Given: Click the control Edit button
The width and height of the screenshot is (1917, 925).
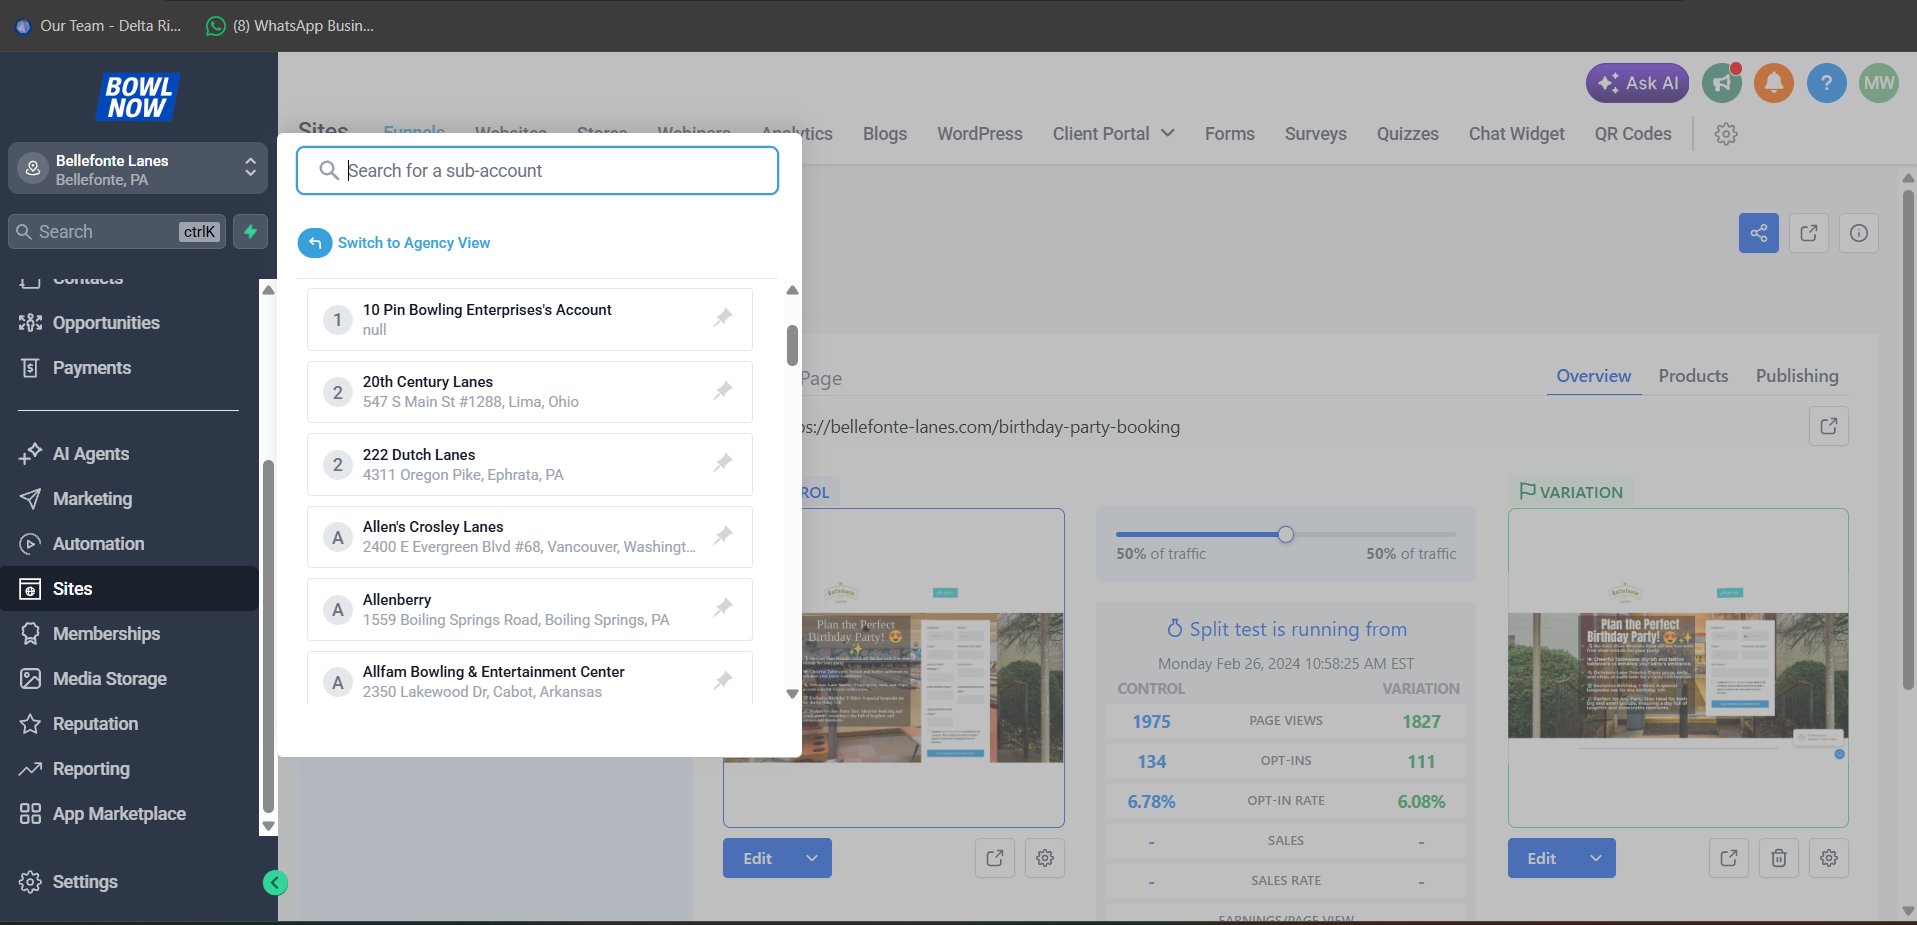Looking at the screenshot, I should click(x=757, y=858).
